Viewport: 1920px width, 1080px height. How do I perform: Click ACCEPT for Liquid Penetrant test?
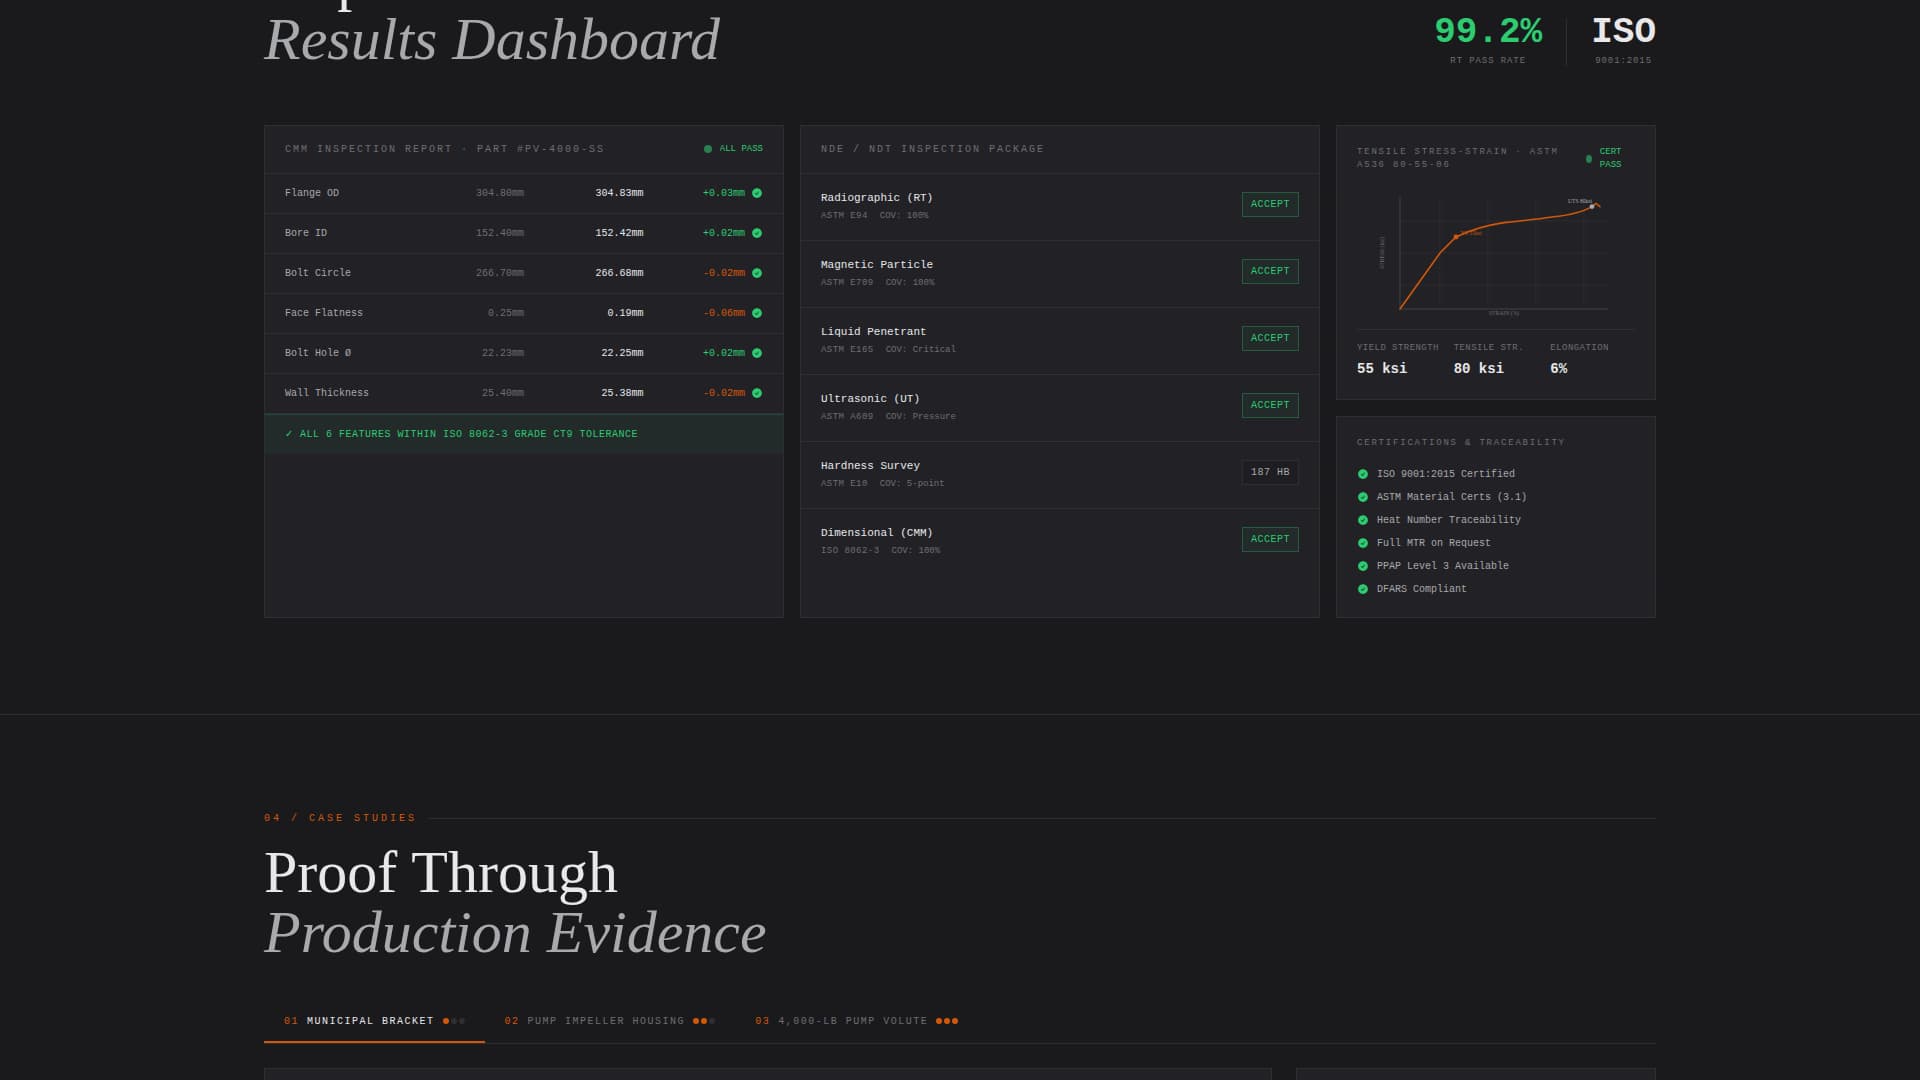click(x=1270, y=338)
